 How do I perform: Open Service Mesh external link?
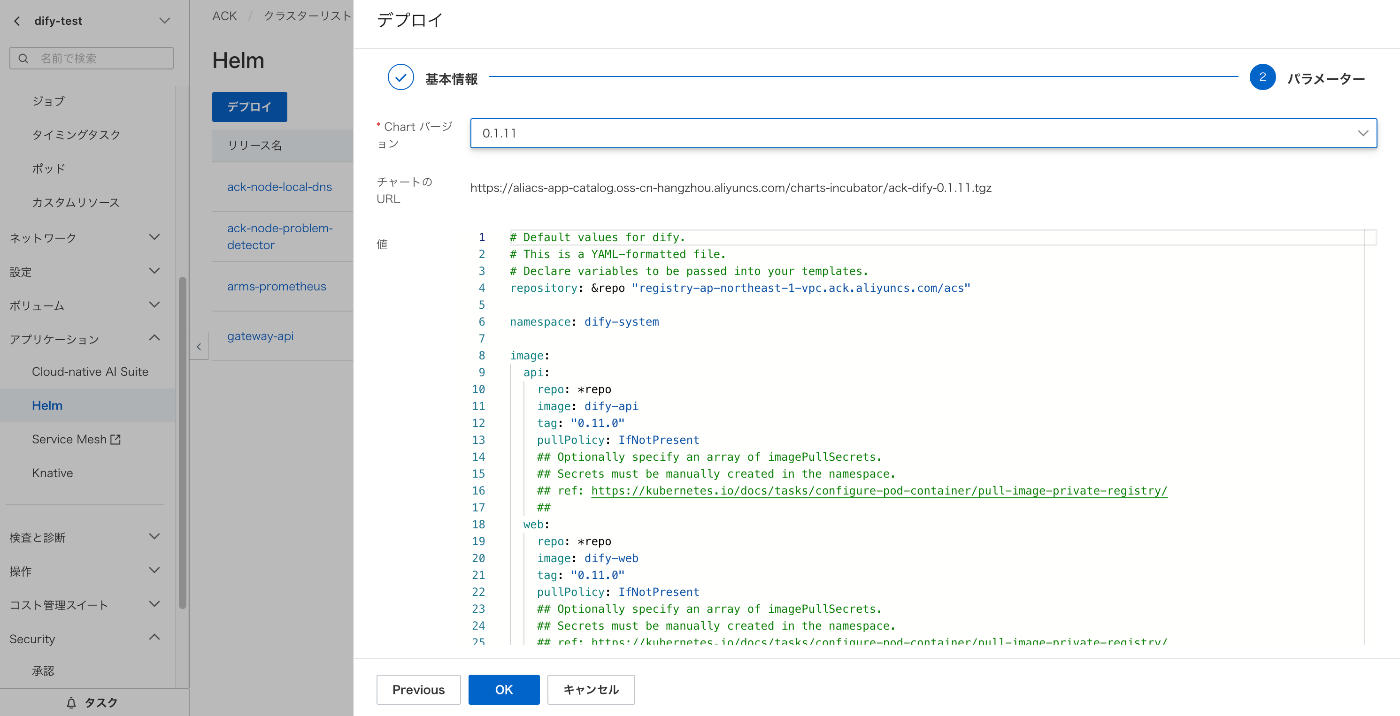tap(76, 439)
